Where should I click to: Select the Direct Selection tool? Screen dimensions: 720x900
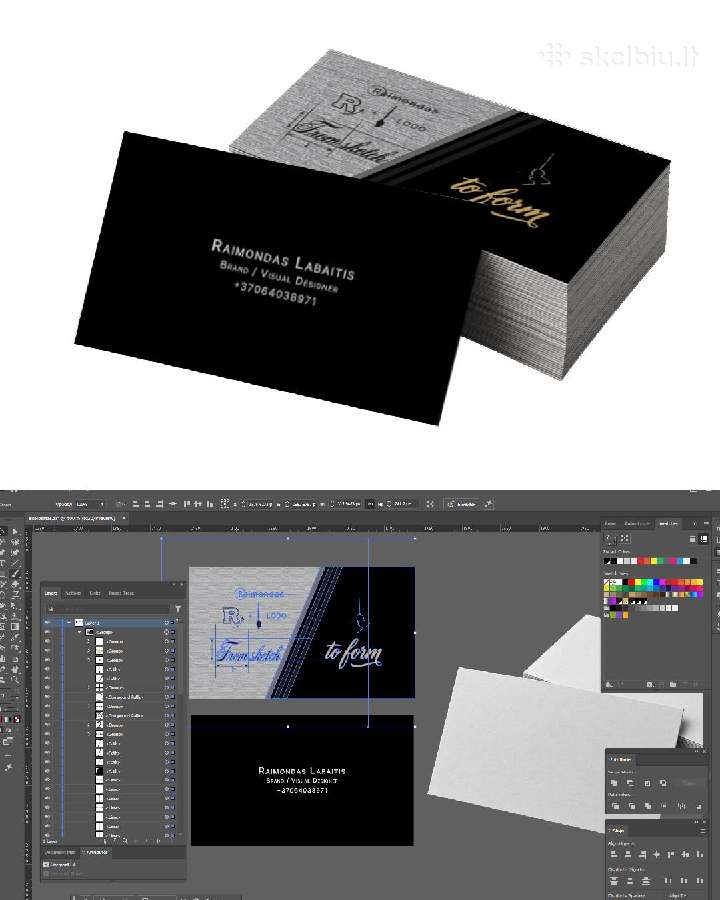click(x=16, y=532)
